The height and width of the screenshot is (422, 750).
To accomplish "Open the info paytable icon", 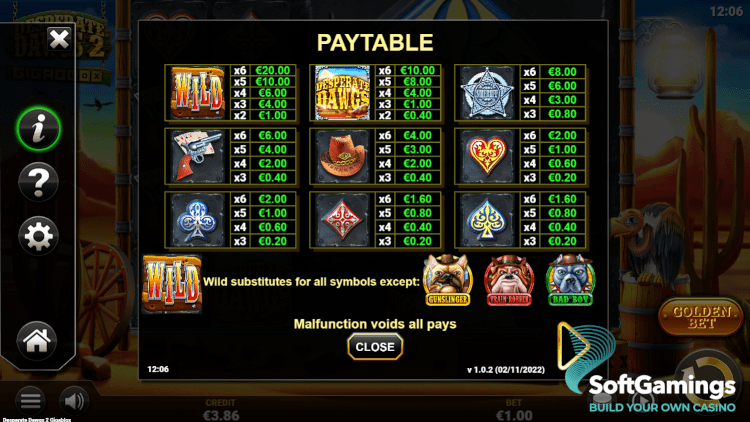I will pyautogui.click(x=39, y=129).
